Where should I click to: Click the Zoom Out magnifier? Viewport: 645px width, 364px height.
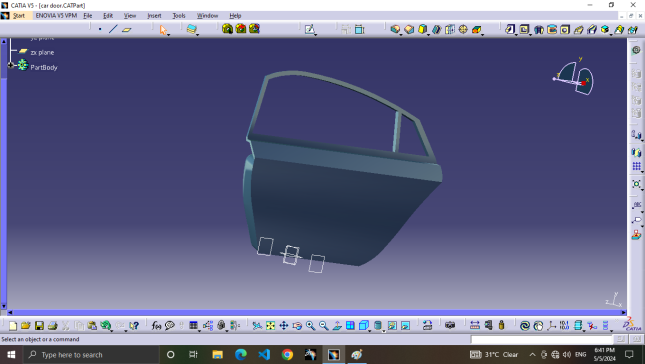coord(324,326)
